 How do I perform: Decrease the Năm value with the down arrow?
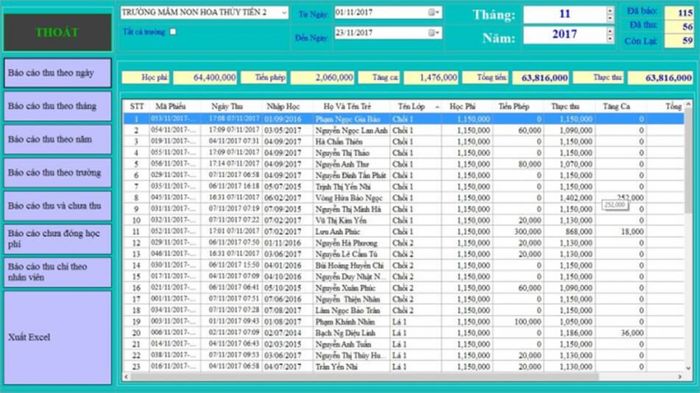[610, 39]
